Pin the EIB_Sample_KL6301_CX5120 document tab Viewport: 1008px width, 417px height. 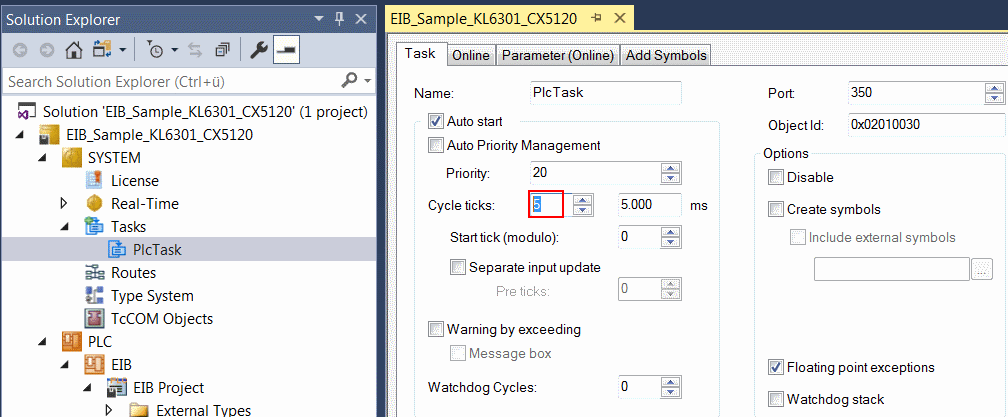[x=597, y=18]
